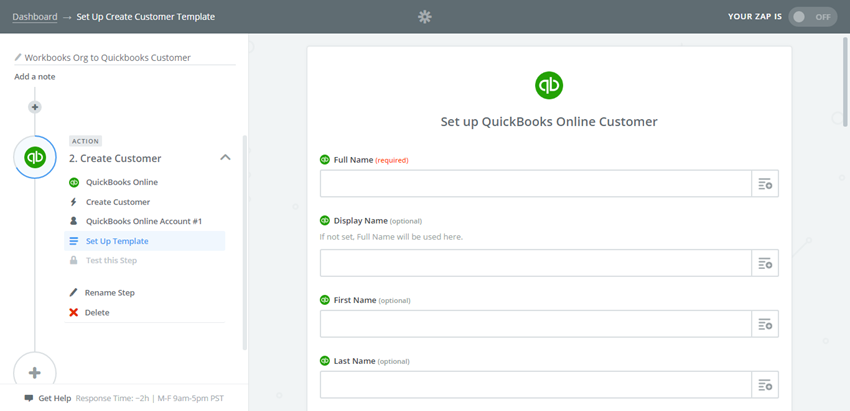850x411 pixels.
Task: Click the '2. Create Customer' step title
Action: tap(115, 158)
